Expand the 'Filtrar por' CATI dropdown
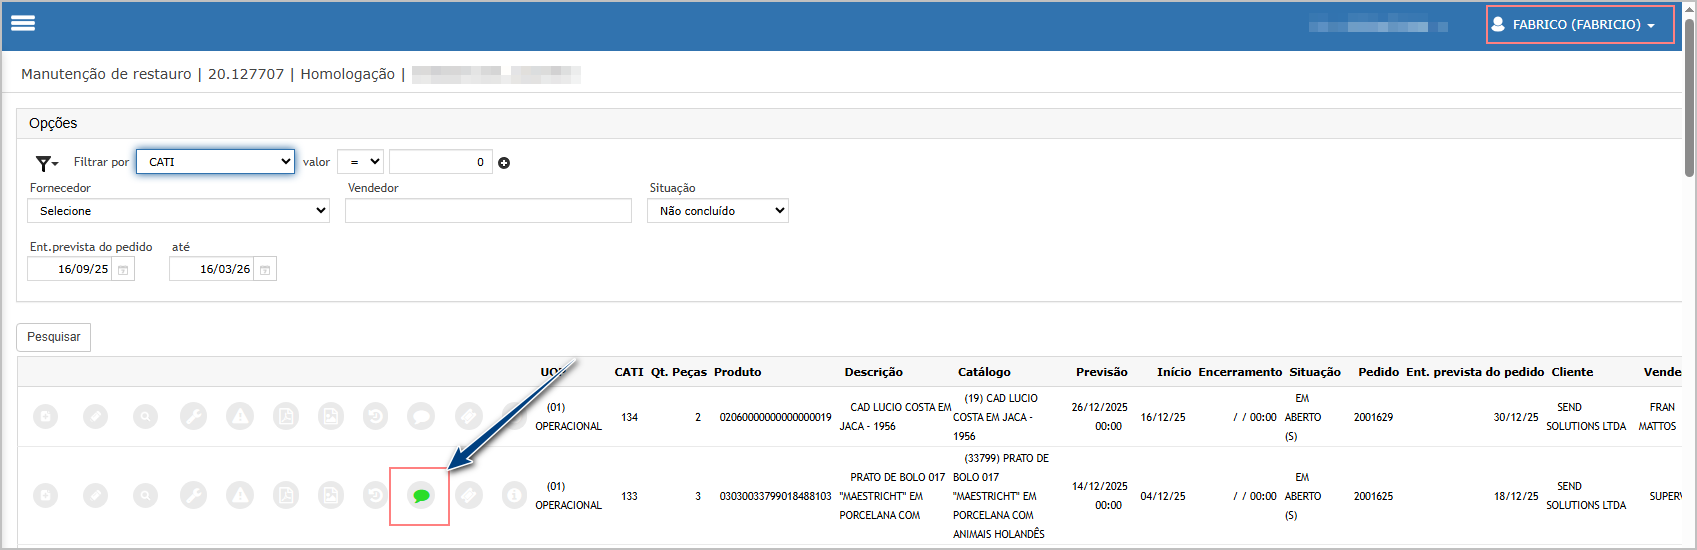The height and width of the screenshot is (550, 1697). click(216, 162)
